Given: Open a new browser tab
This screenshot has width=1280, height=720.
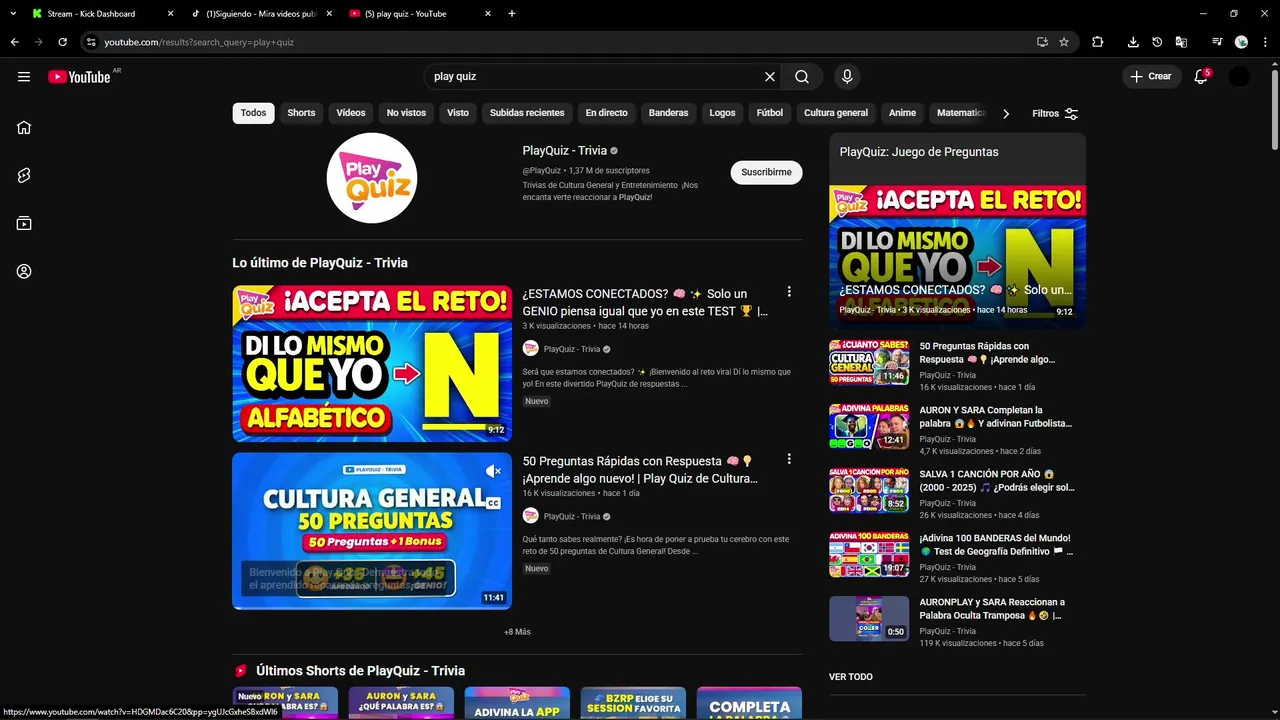Looking at the screenshot, I should coord(512,13).
